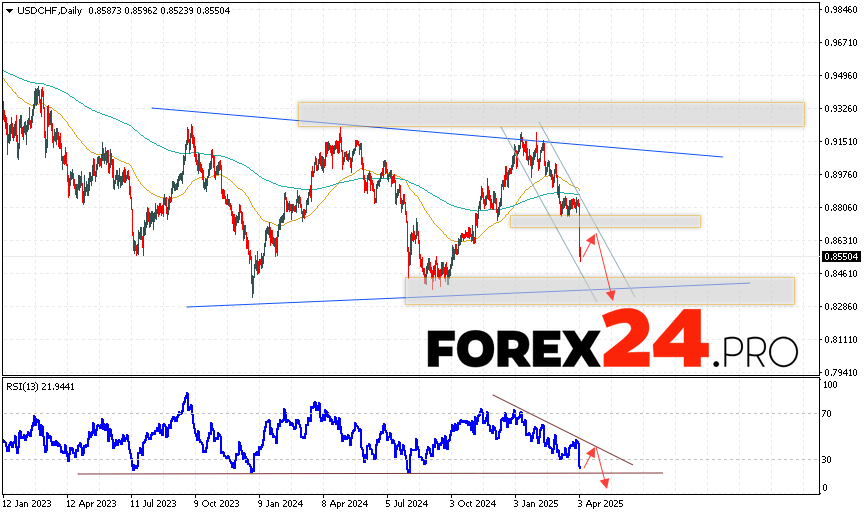Click the current price tag 0.85504

(x=841, y=257)
